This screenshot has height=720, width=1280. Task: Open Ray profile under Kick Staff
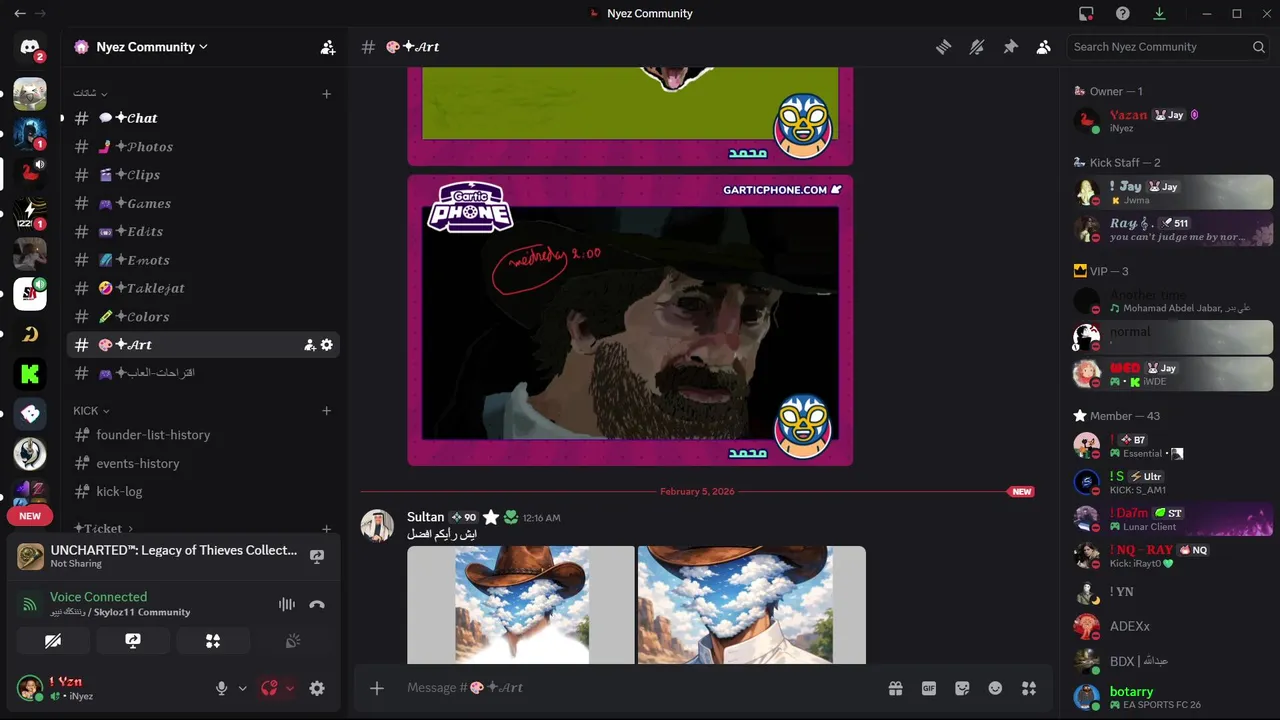(x=1171, y=229)
